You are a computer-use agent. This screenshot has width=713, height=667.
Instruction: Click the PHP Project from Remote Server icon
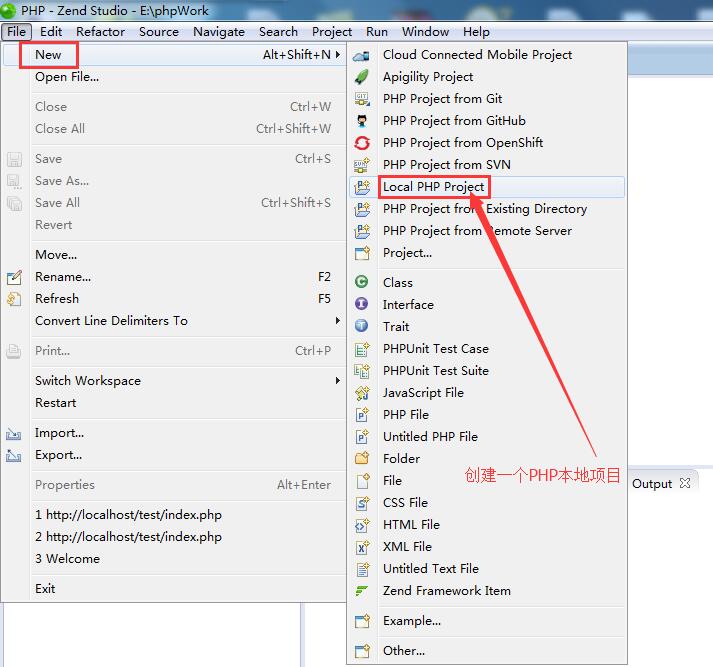click(x=362, y=231)
